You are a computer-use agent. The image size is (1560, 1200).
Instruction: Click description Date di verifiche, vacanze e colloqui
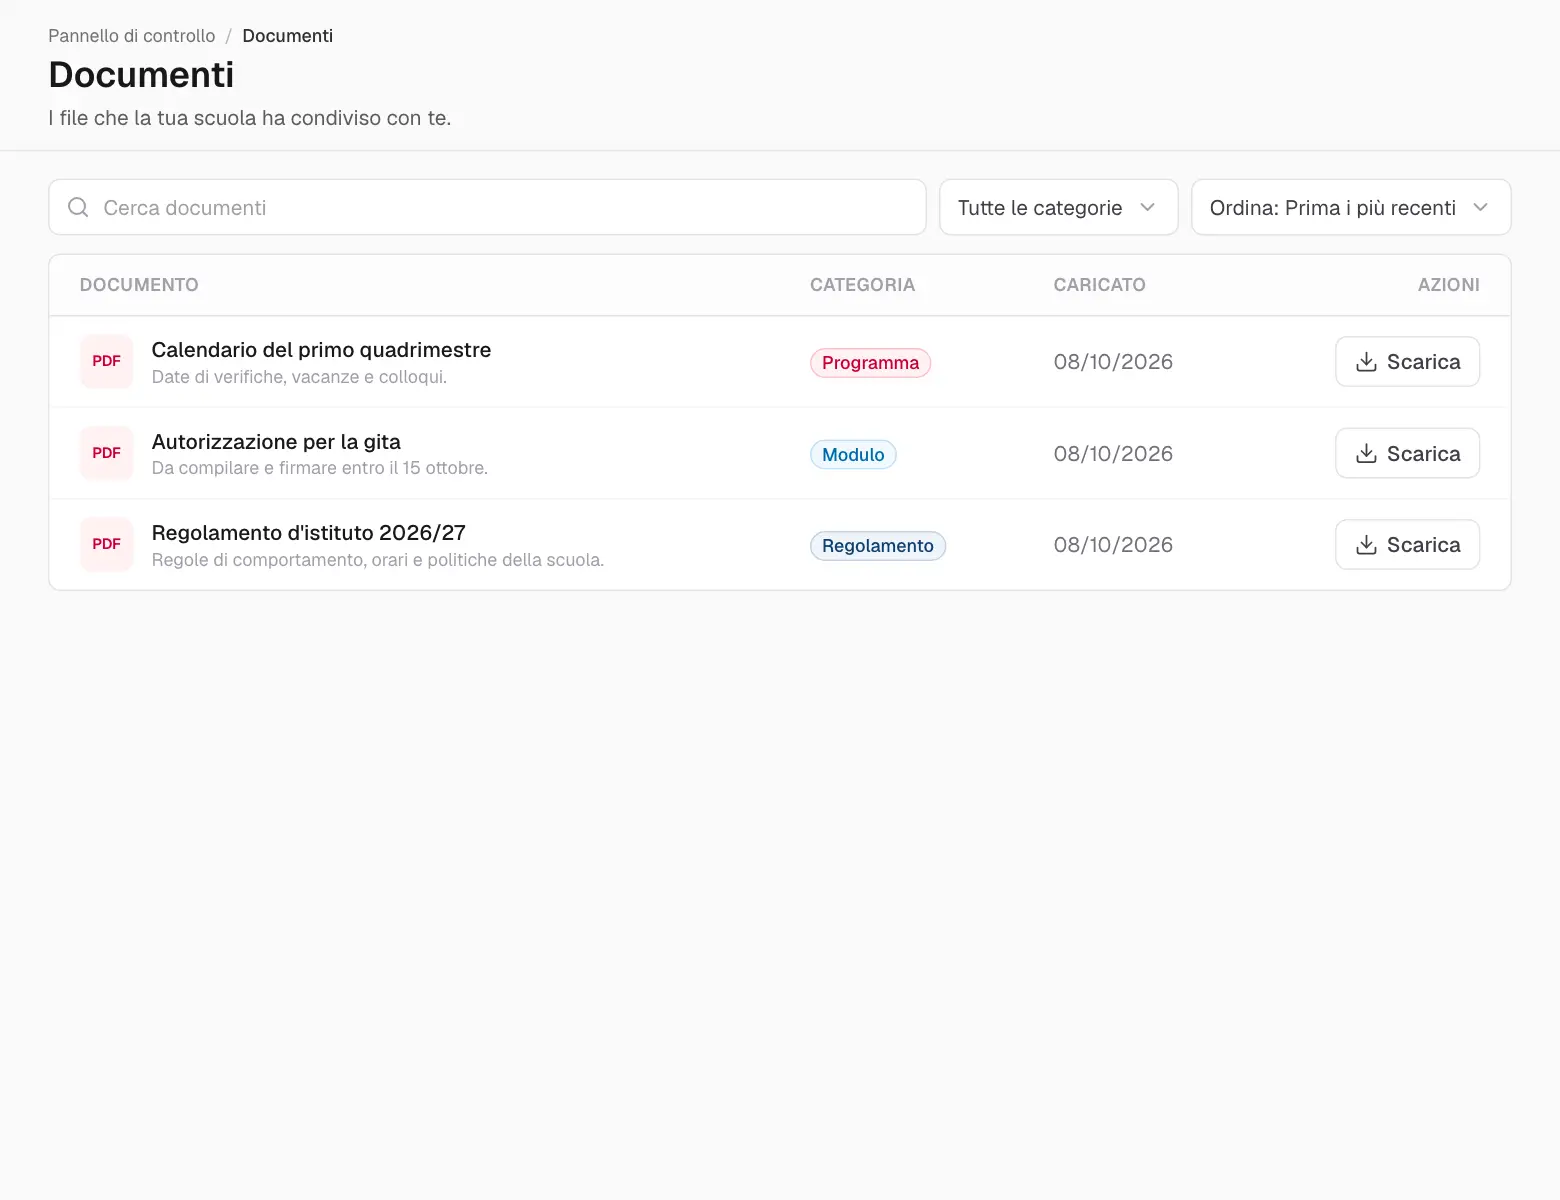point(299,377)
